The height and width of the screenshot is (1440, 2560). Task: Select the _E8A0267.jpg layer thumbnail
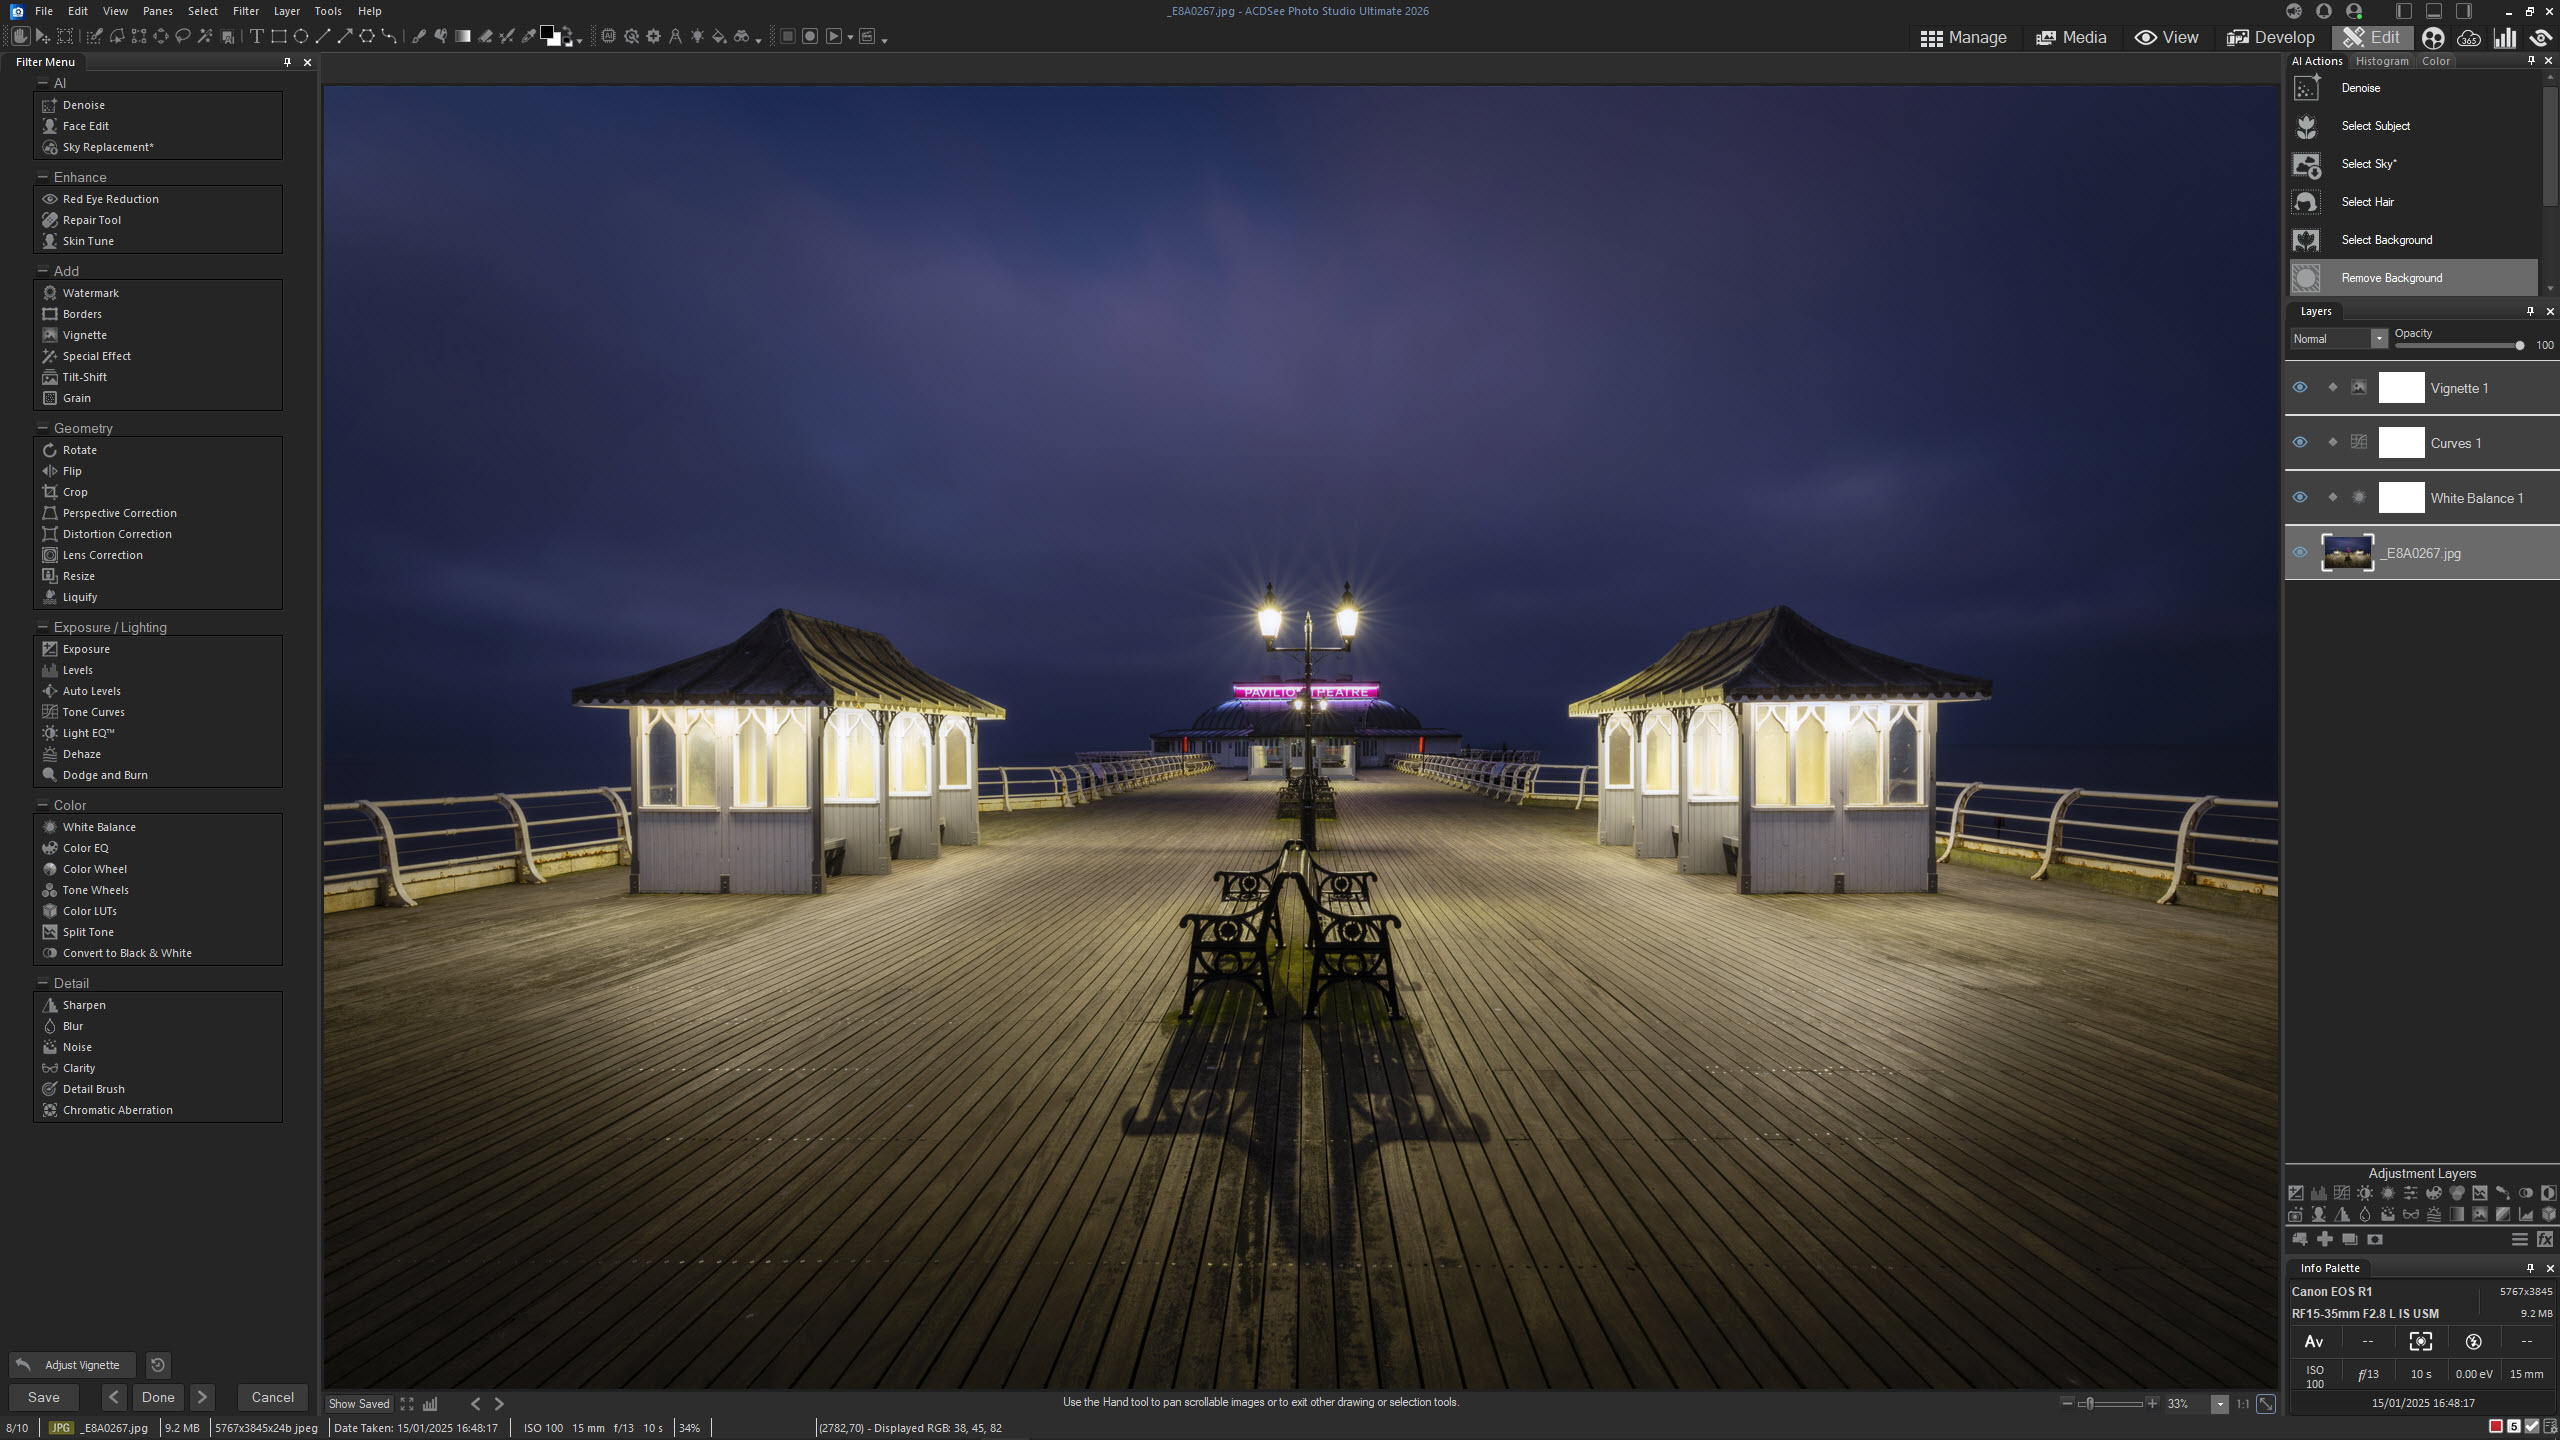[x=2346, y=552]
